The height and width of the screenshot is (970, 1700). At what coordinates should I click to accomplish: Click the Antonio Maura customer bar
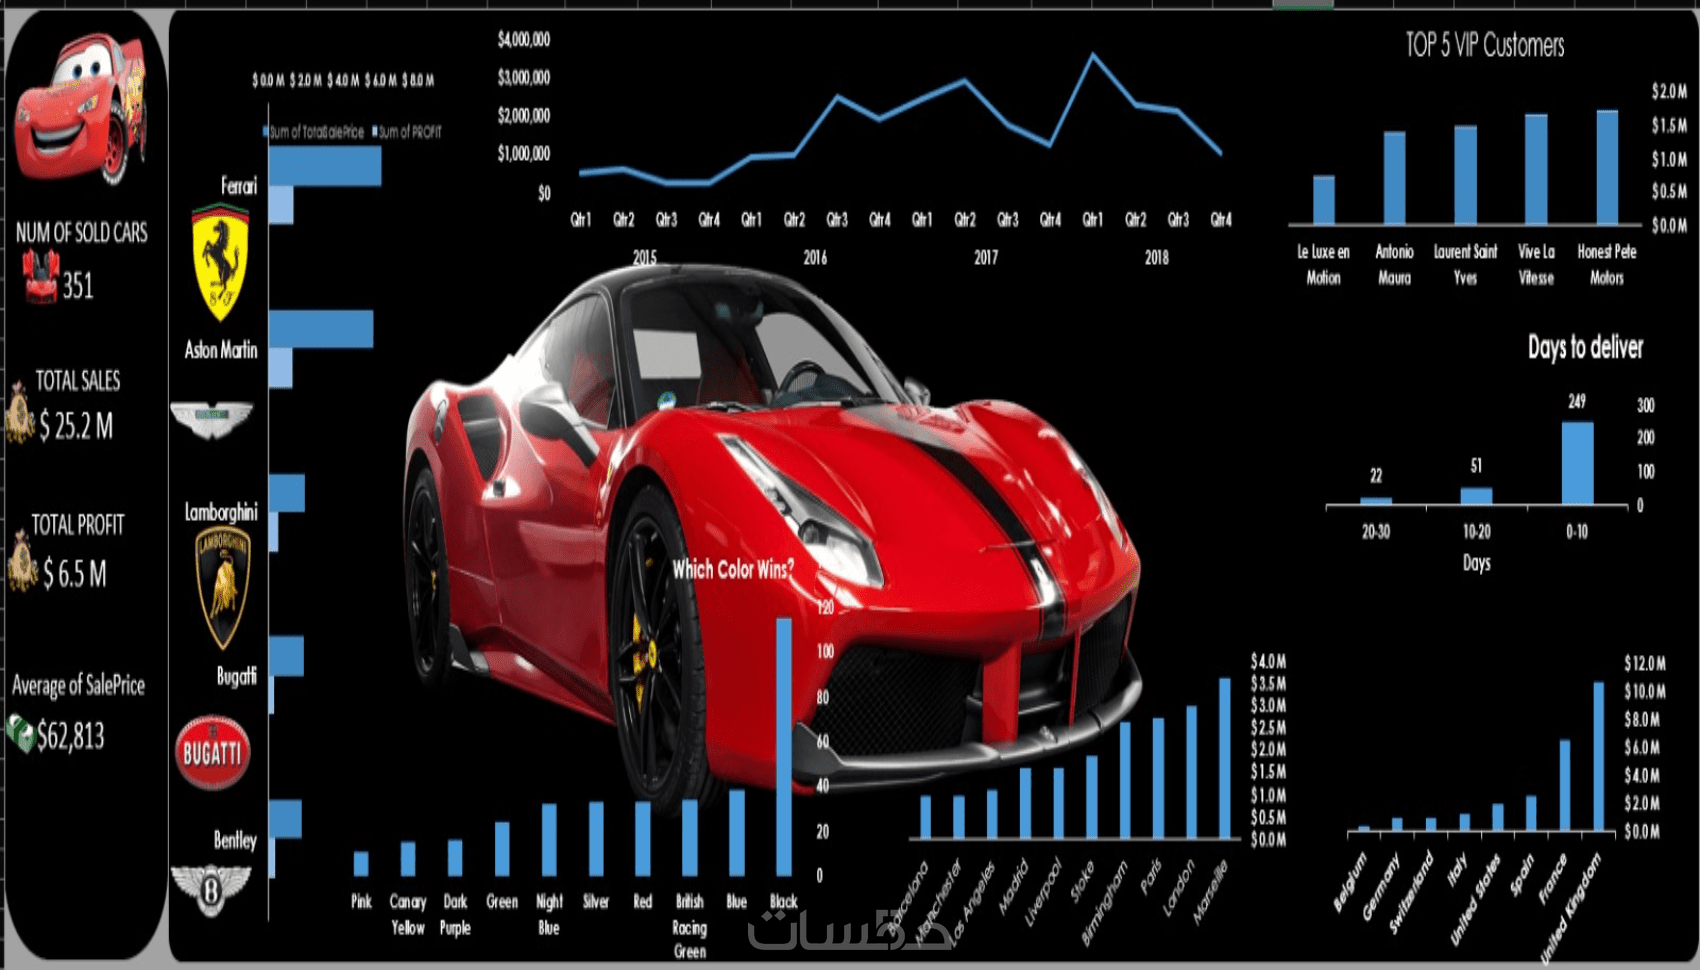coord(1394,178)
